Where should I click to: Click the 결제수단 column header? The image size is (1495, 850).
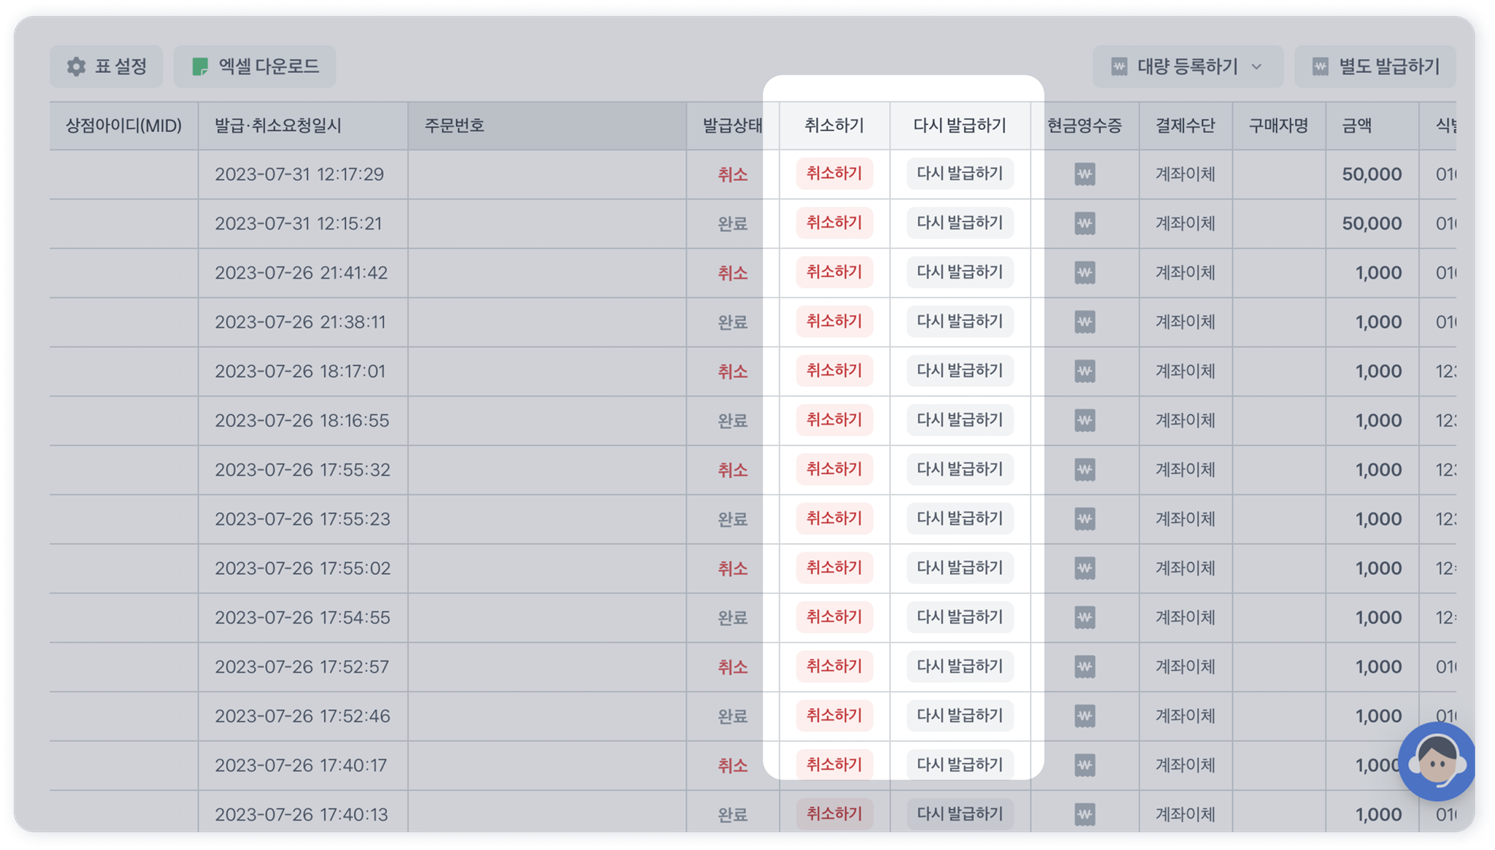tap(1185, 126)
